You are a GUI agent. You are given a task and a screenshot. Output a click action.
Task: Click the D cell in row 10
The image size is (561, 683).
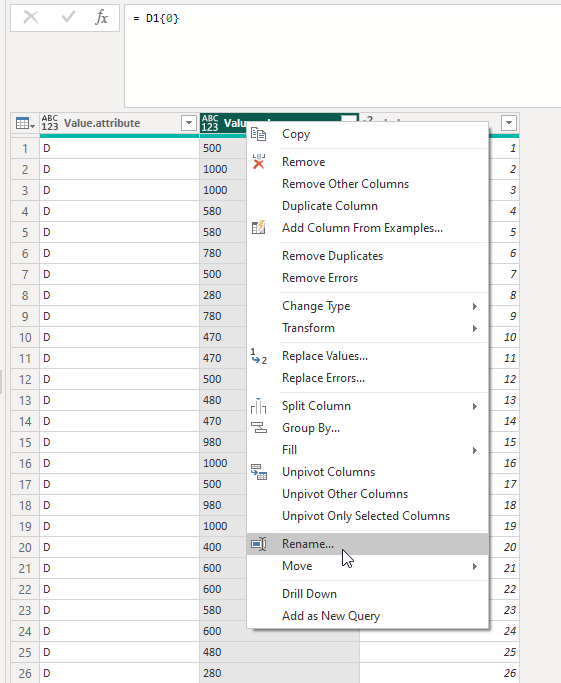pyautogui.click(x=119, y=337)
